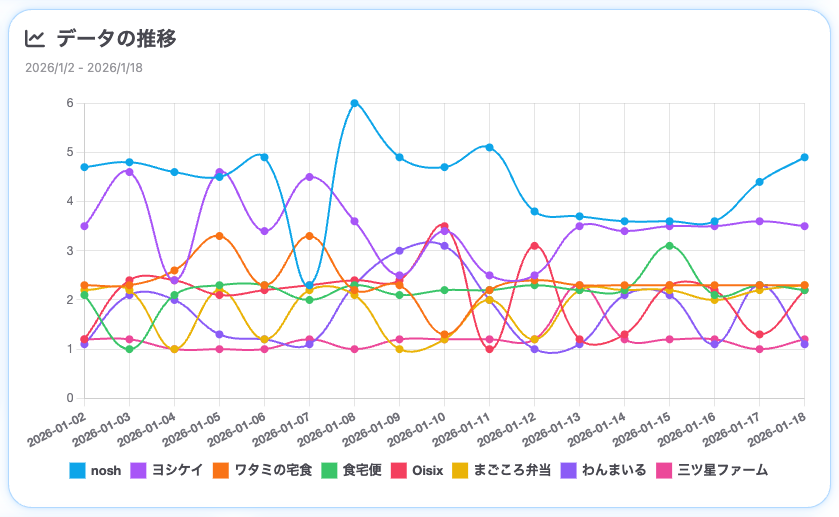Click the 食宅便 peak point on 2026-01-15
Image resolution: width=839 pixels, height=517 pixels.
pyautogui.click(x=670, y=246)
